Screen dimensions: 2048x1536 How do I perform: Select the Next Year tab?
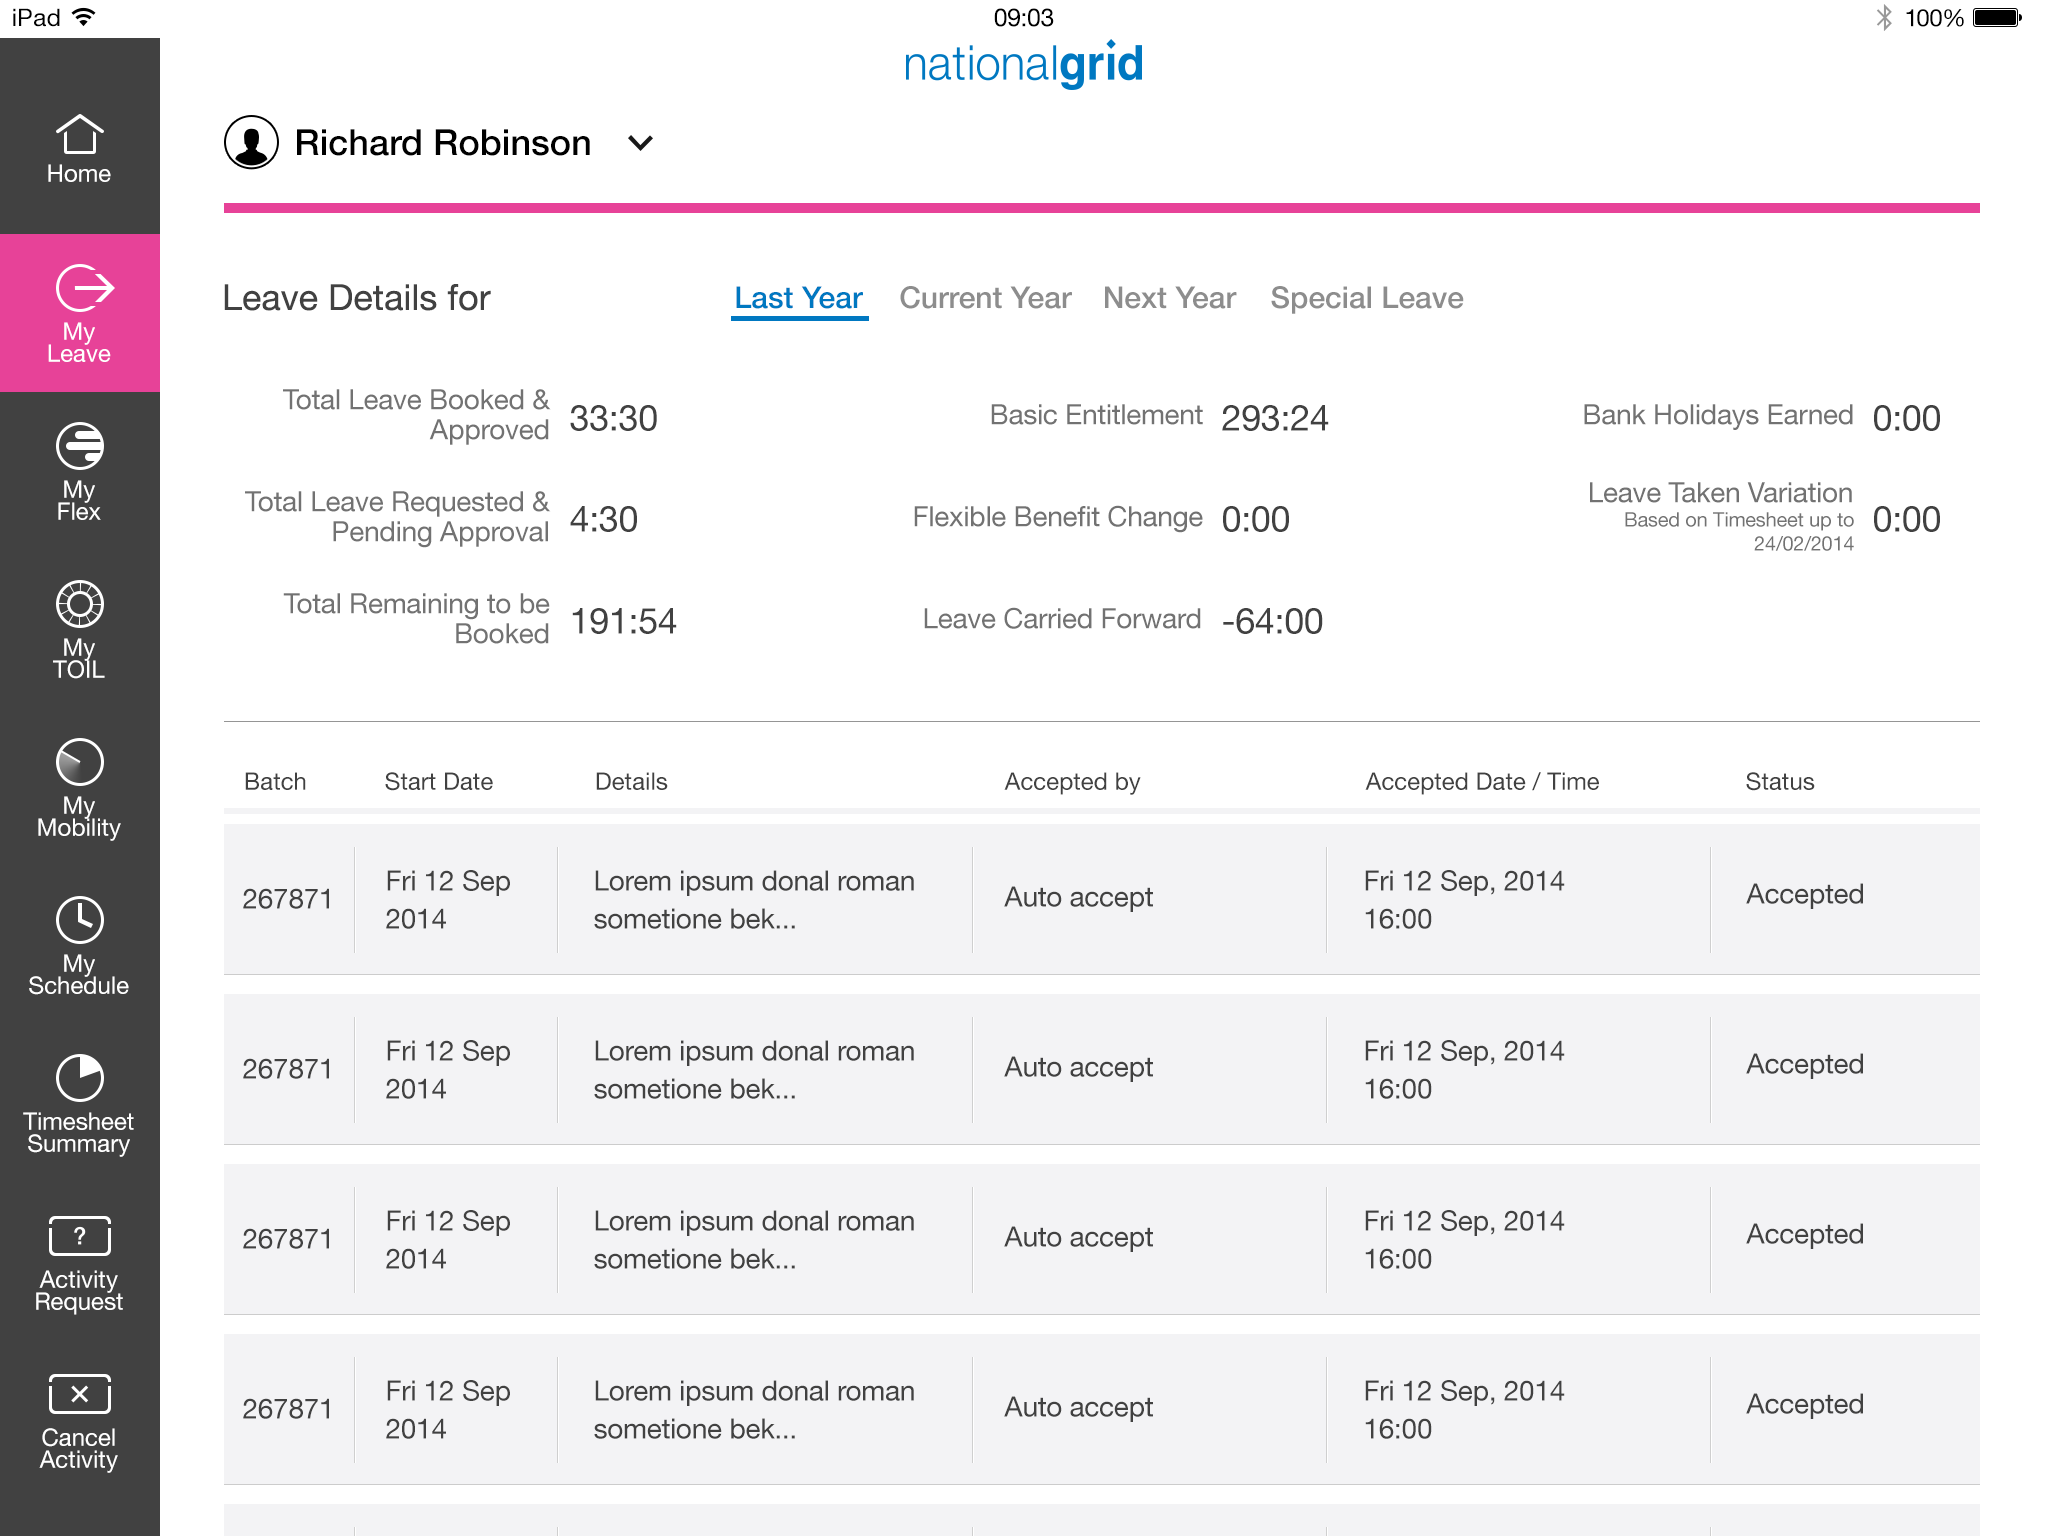click(x=1169, y=298)
